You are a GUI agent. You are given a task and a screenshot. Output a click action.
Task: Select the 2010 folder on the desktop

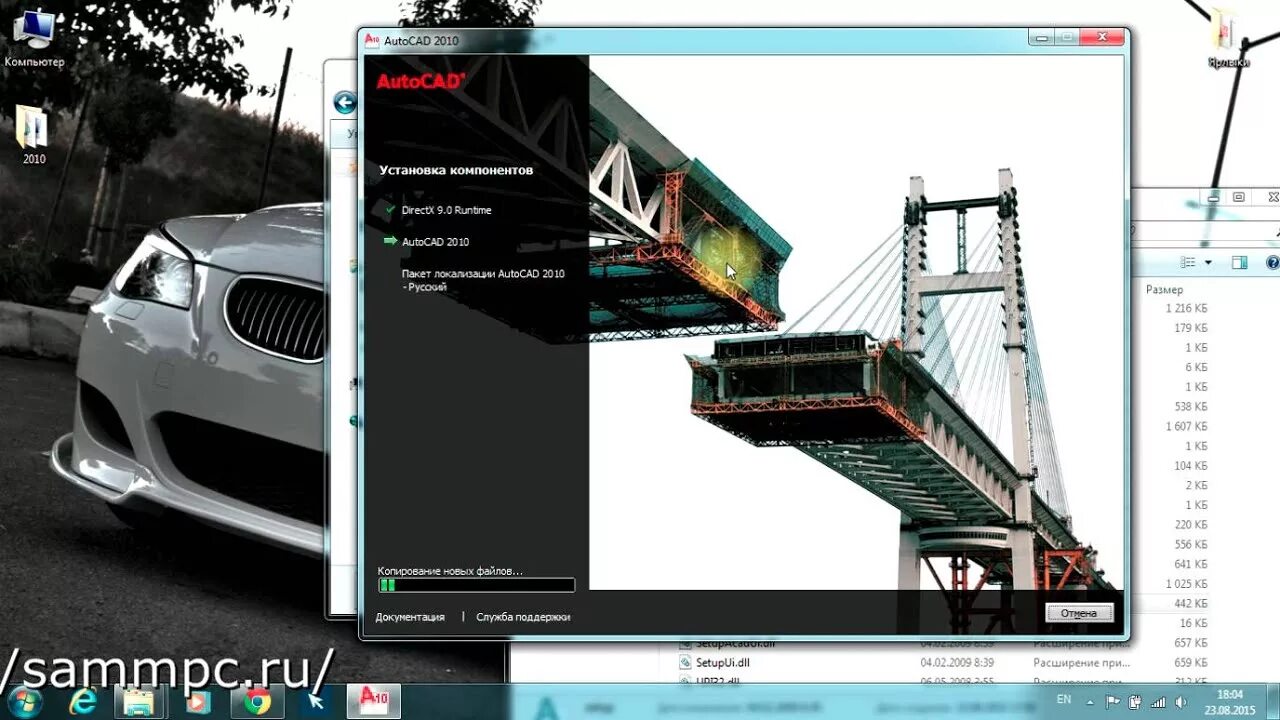[x=33, y=135]
